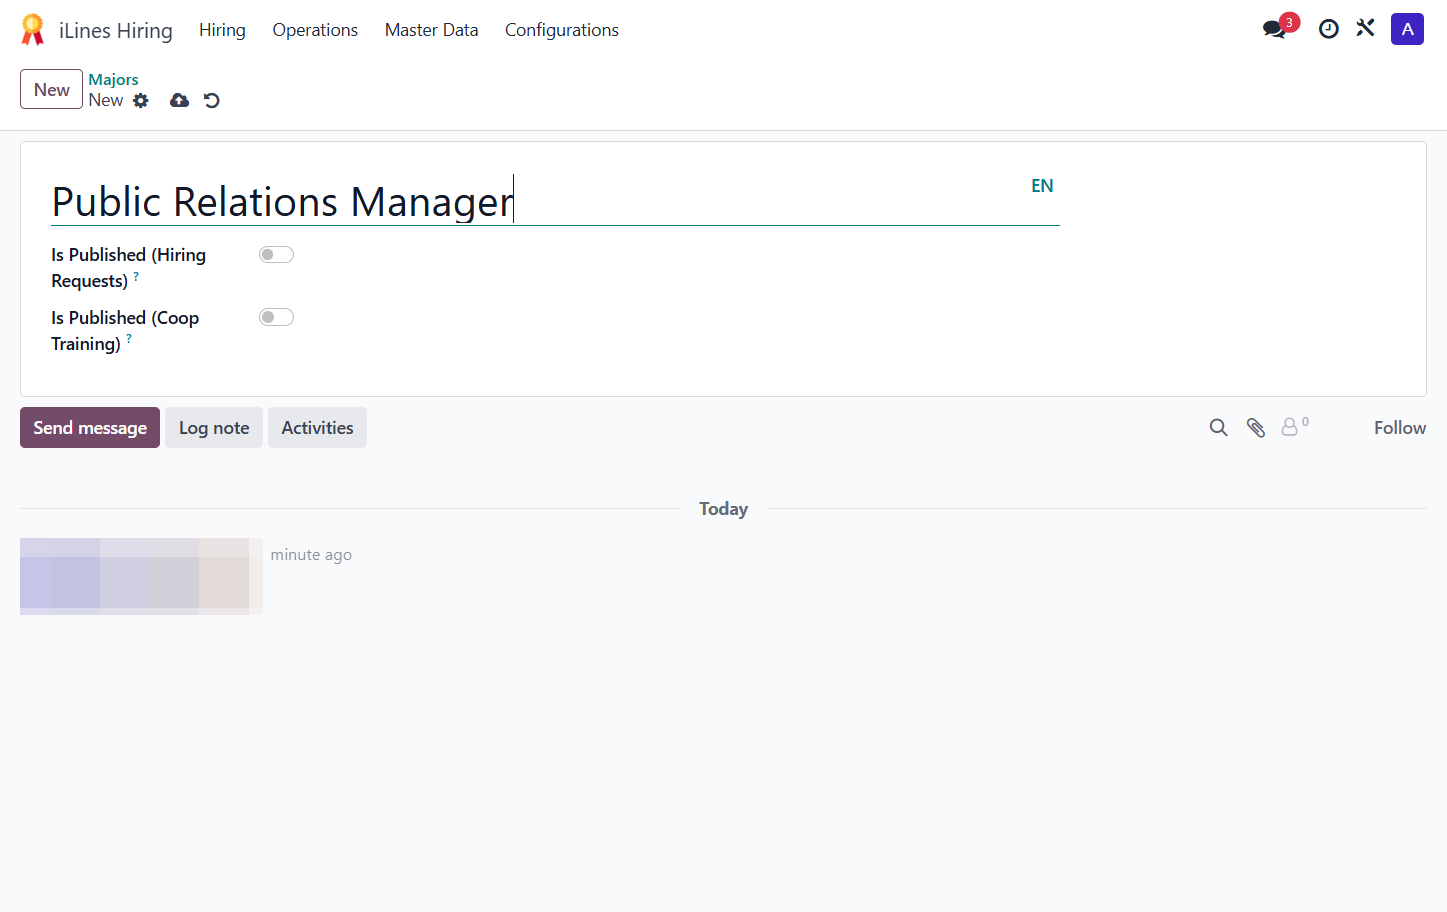1447x912 pixels.
Task: Open the record actions gear menu
Action: coord(141,100)
